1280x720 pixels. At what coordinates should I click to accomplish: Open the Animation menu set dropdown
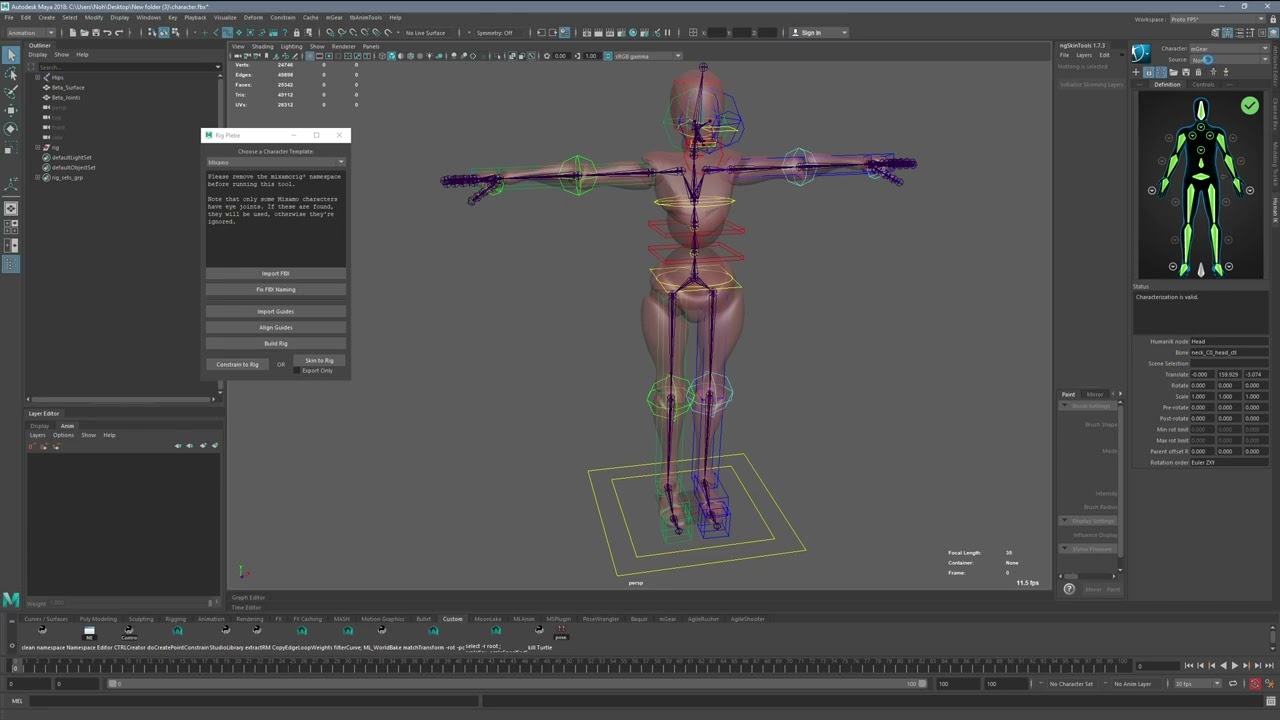[x=31, y=33]
